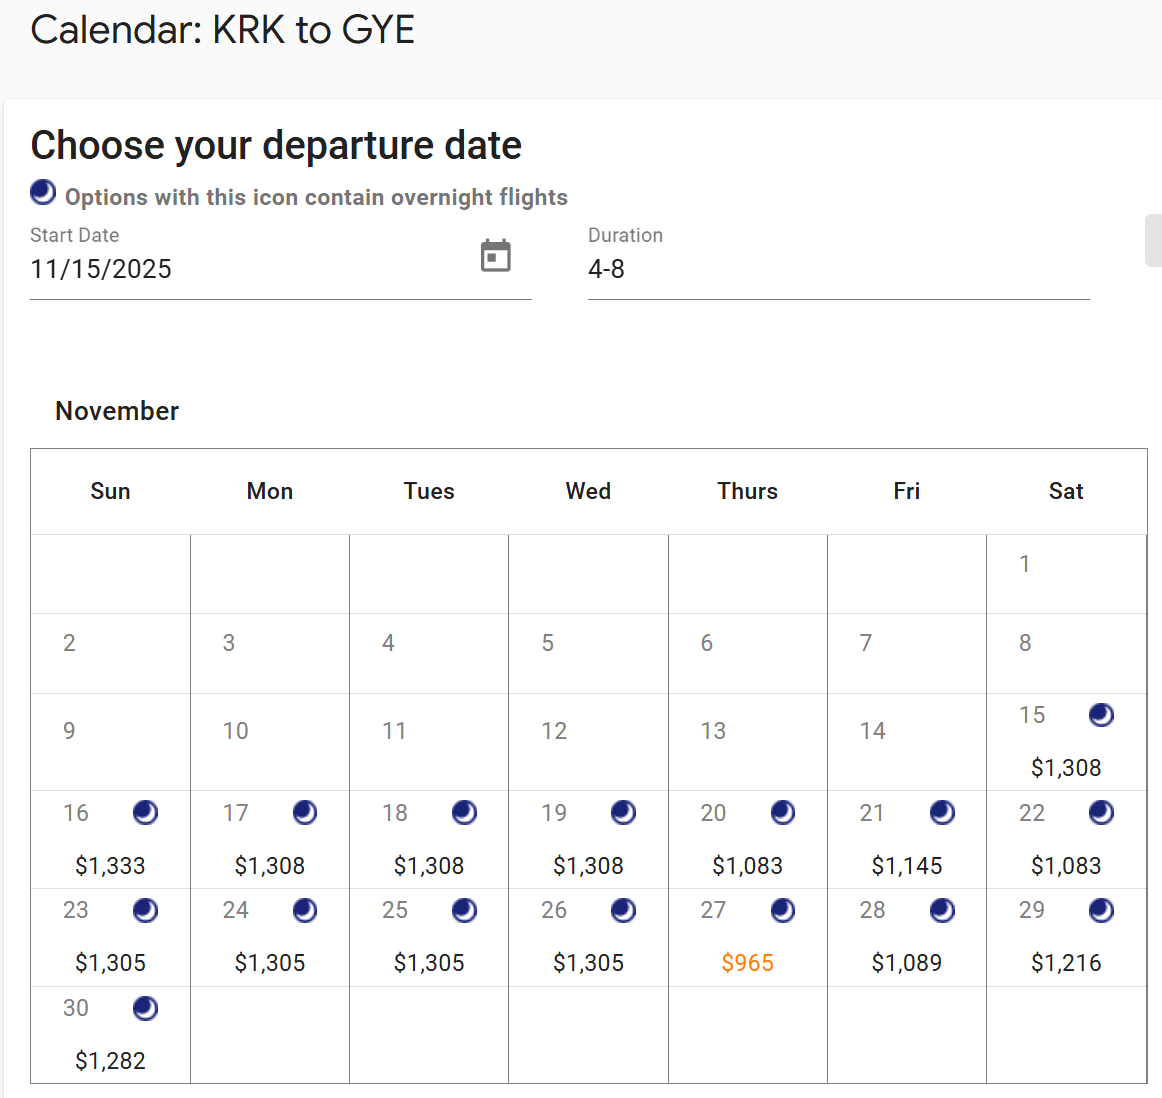The width and height of the screenshot is (1162, 1098).
Task: Click the $1,083 price under November 20
Action: pyautogui.click(x=747, y=865)
